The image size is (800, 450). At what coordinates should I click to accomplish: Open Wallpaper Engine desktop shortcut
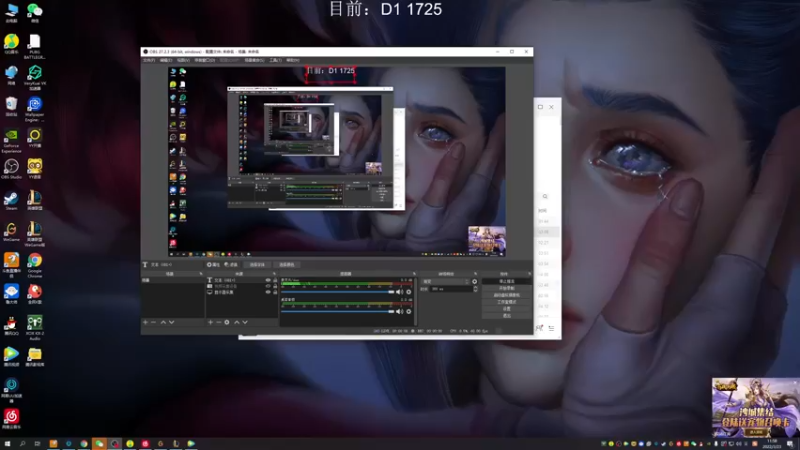pos(35,109)
